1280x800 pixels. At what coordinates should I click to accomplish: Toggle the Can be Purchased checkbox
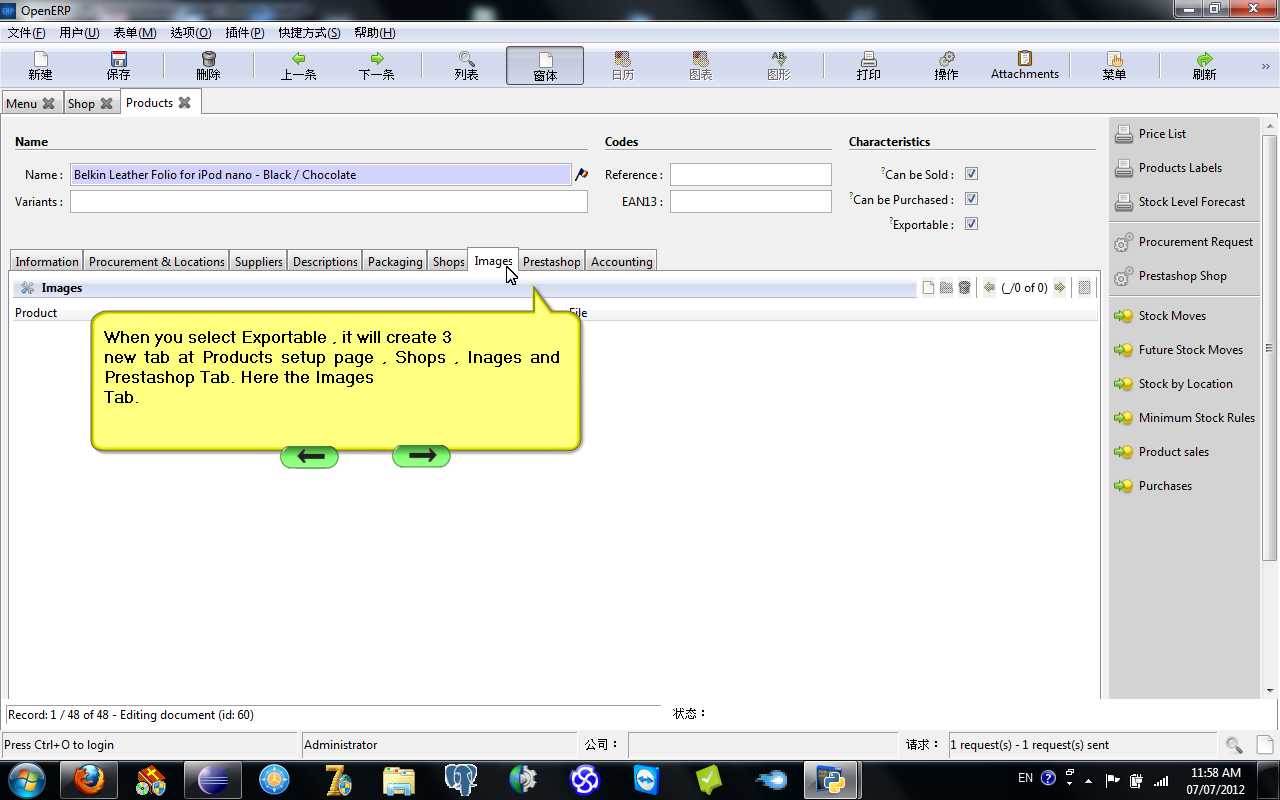(x=971, y=199)
